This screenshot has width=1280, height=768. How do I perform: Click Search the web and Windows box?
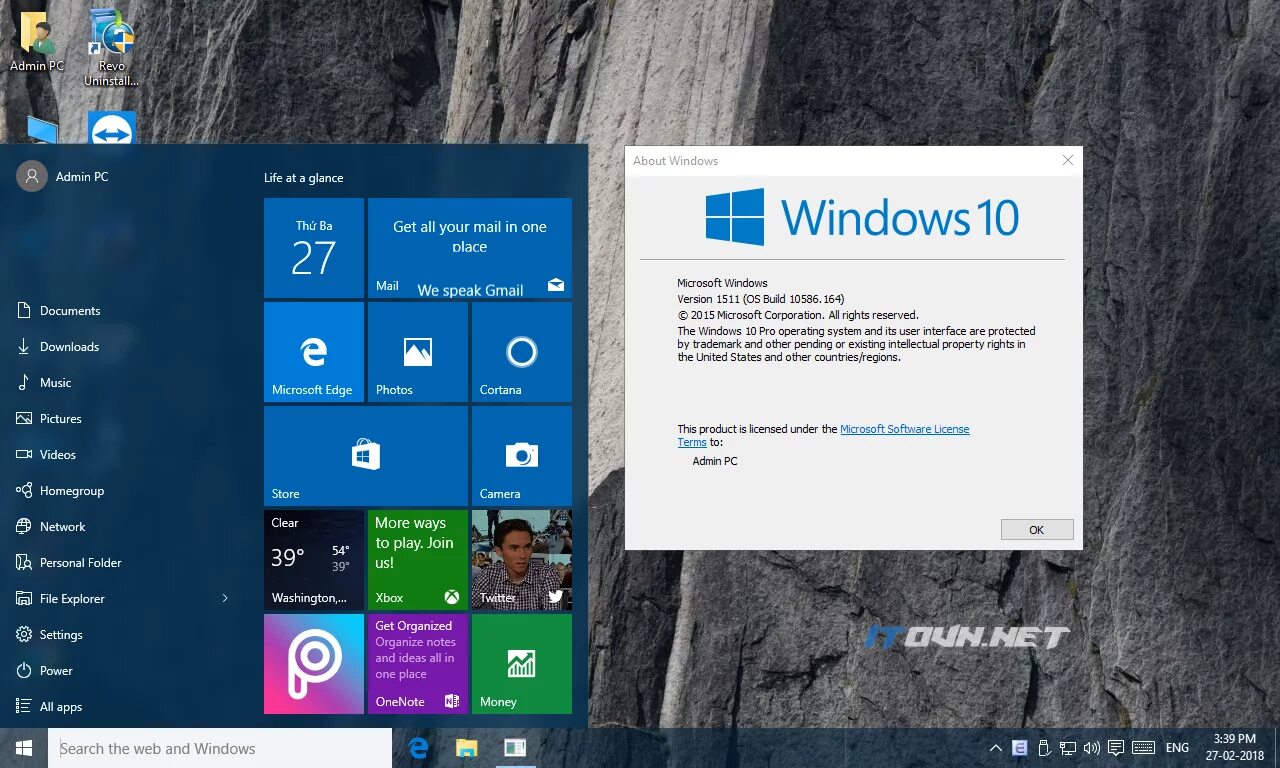pos(220,748)
